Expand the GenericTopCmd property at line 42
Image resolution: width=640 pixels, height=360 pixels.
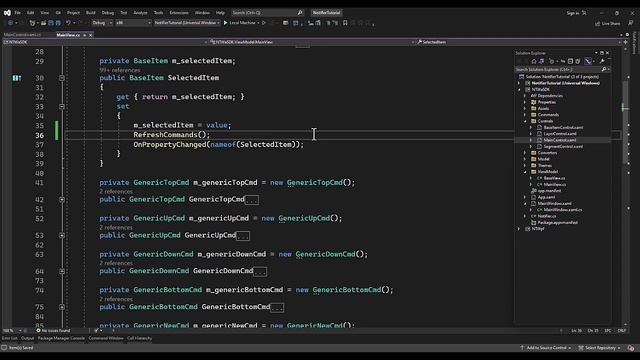pyautogui.click(x=62, y=200)
